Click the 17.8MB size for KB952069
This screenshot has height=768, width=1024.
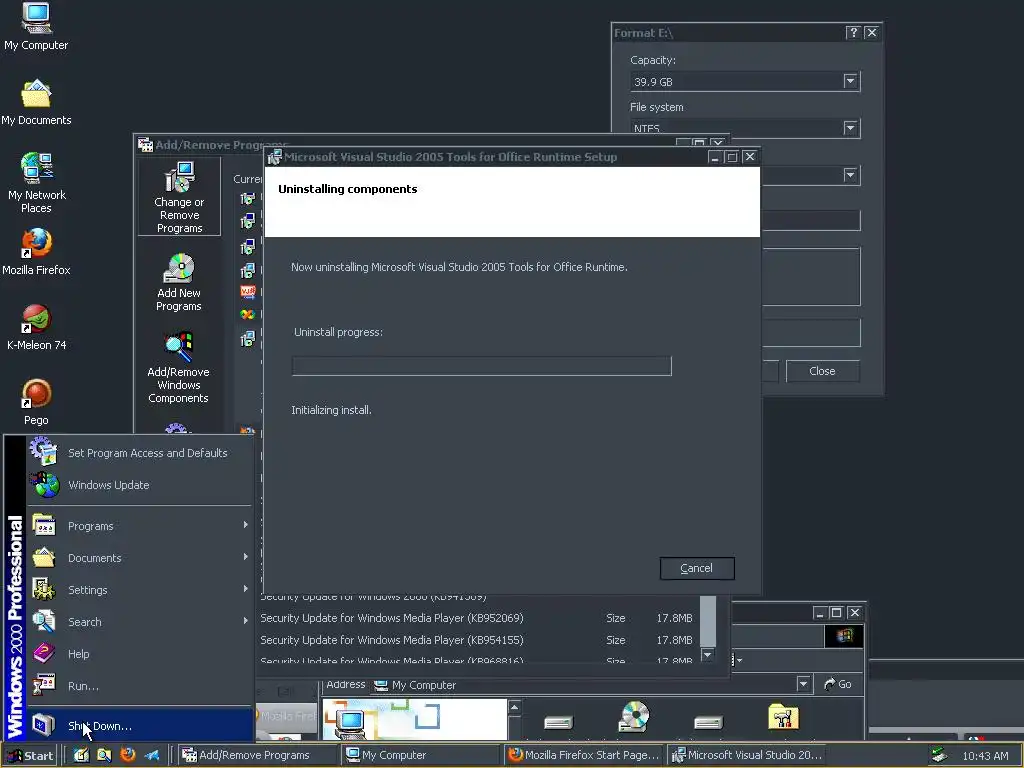coord(674,618)
